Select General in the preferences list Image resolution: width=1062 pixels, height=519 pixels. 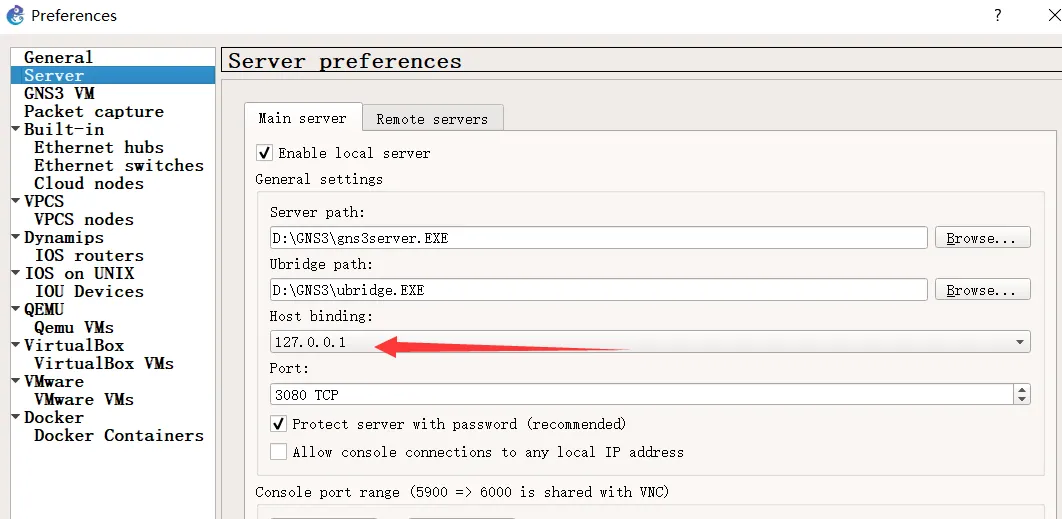click(58, 58)
